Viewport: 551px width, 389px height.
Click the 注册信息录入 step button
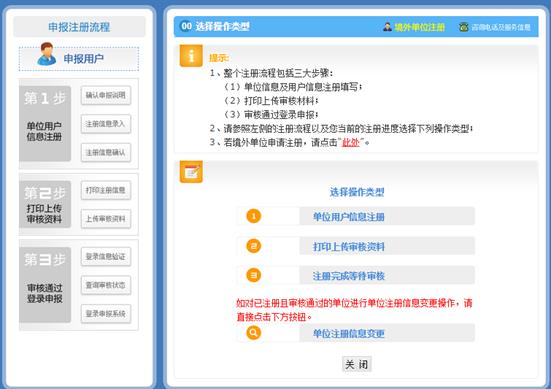tap(106, 124)
